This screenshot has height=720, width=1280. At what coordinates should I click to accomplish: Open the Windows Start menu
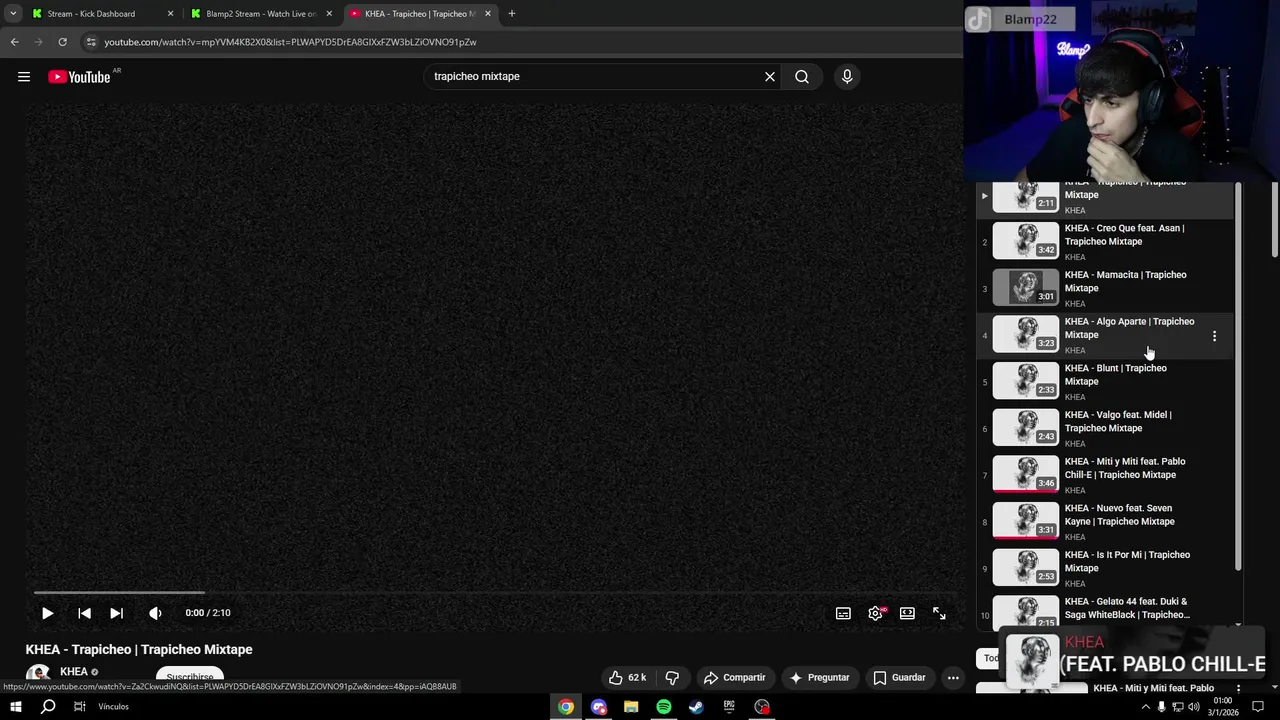17,707
